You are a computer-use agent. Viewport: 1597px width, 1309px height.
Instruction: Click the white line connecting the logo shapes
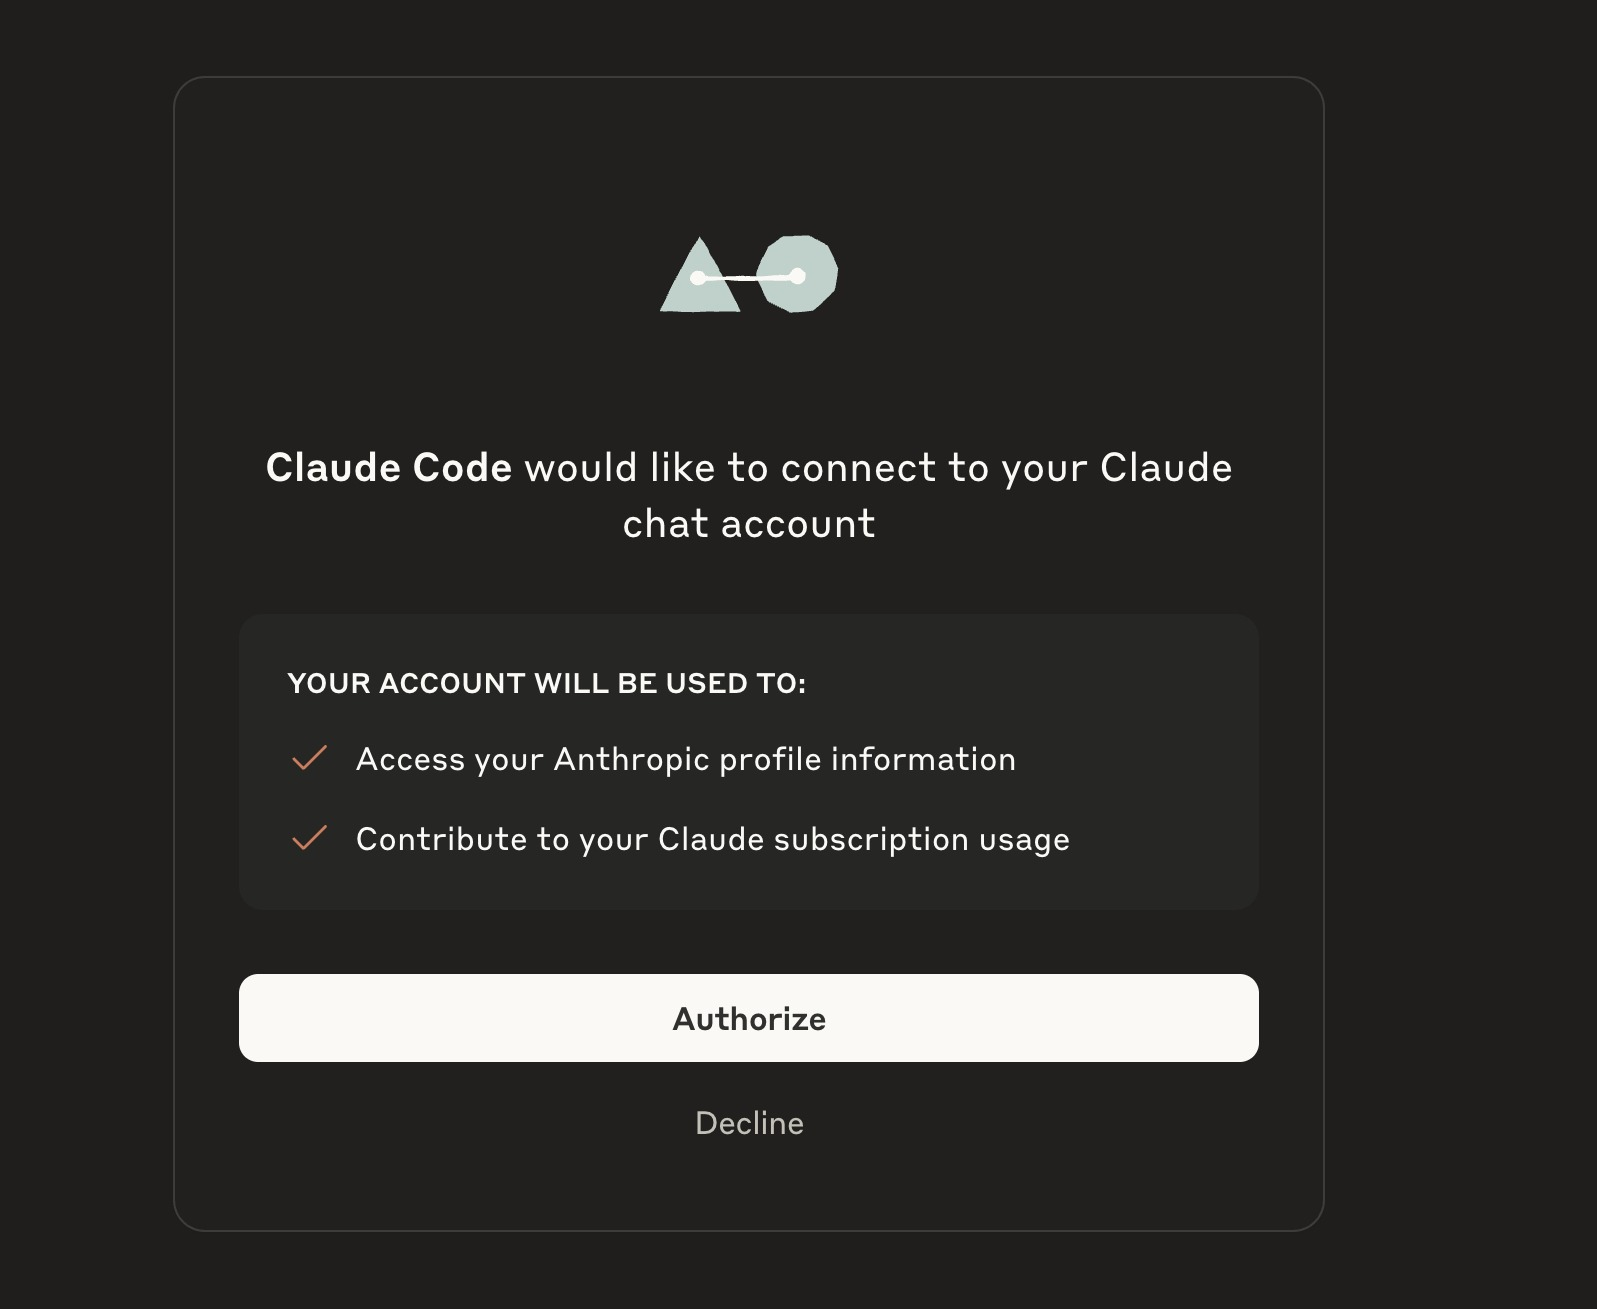[747, 277]
